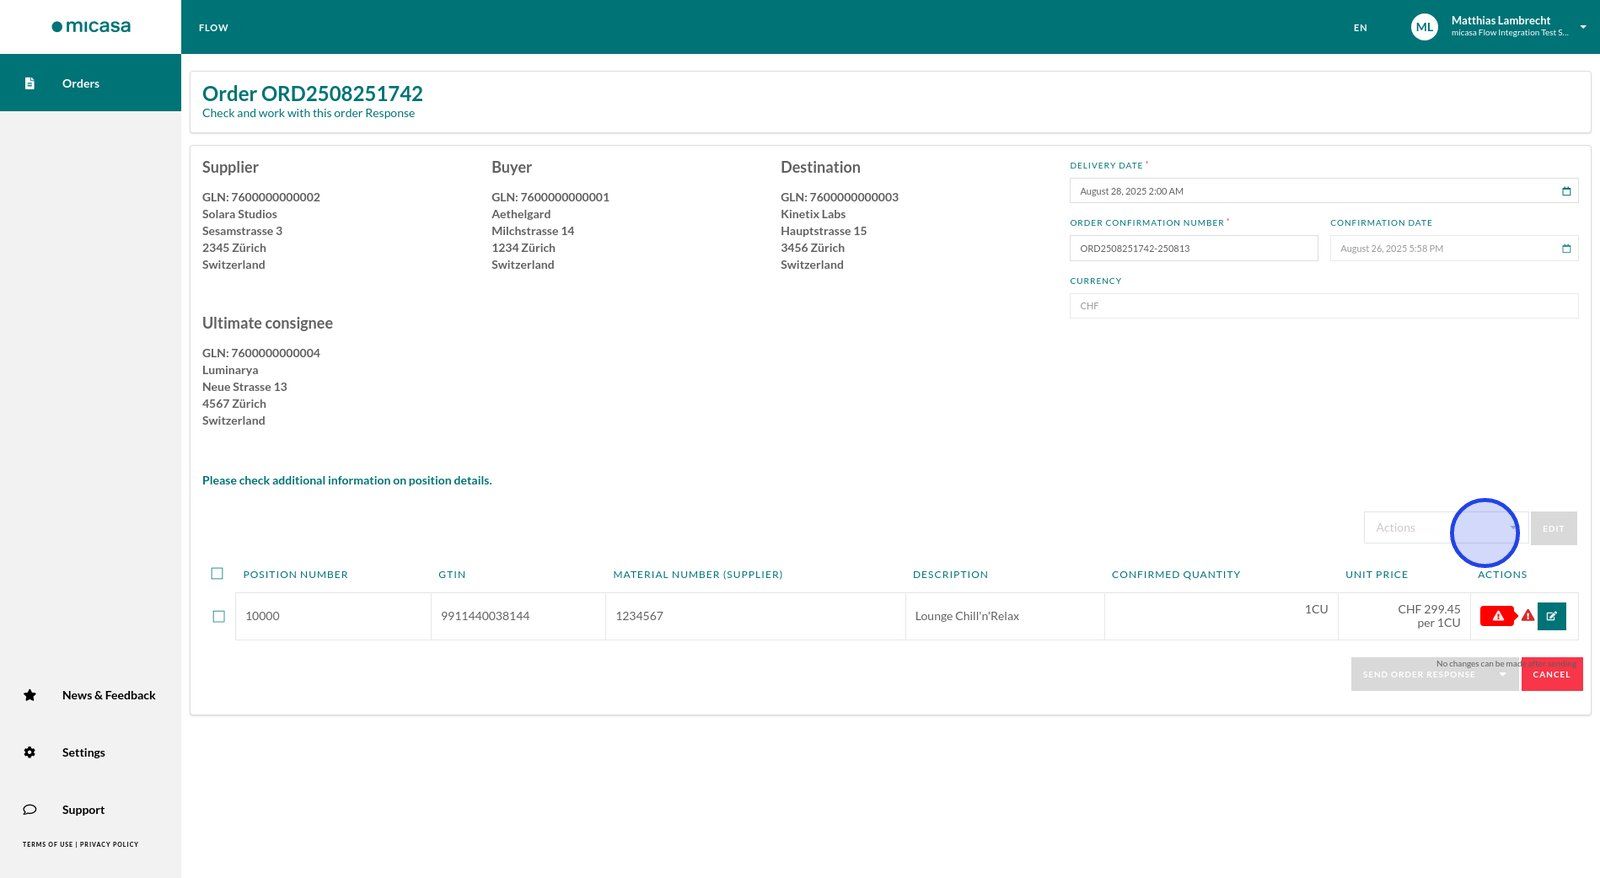Click the Description column header

pyautogui.click(x=950, y=575)
